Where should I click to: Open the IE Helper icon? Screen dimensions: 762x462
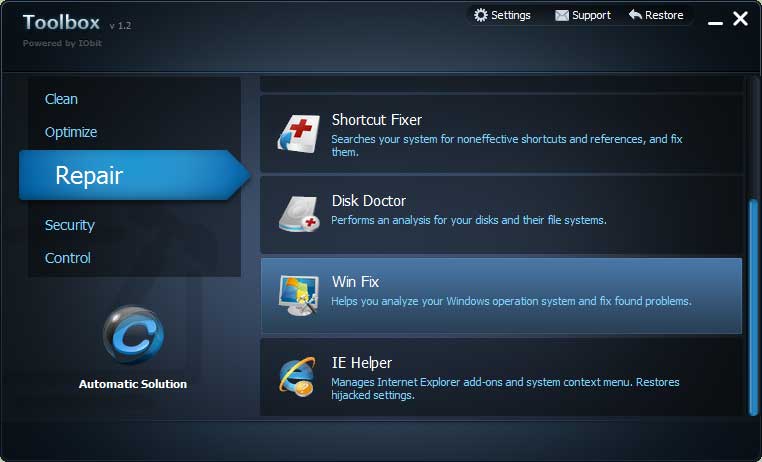297,375
